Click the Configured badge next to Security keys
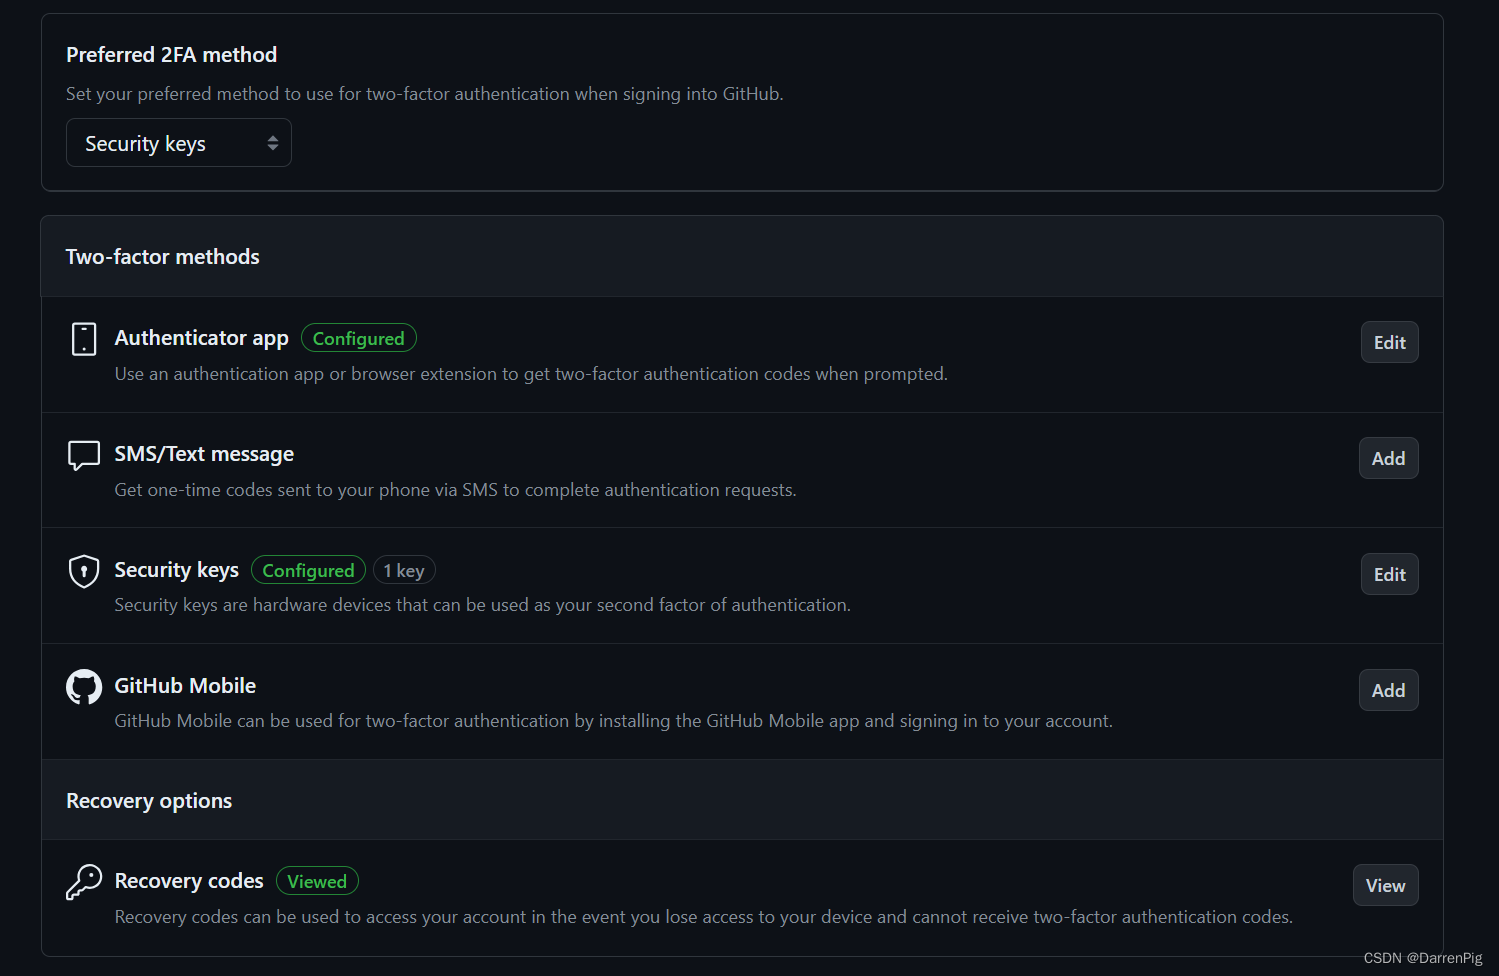 coord(308,570)
